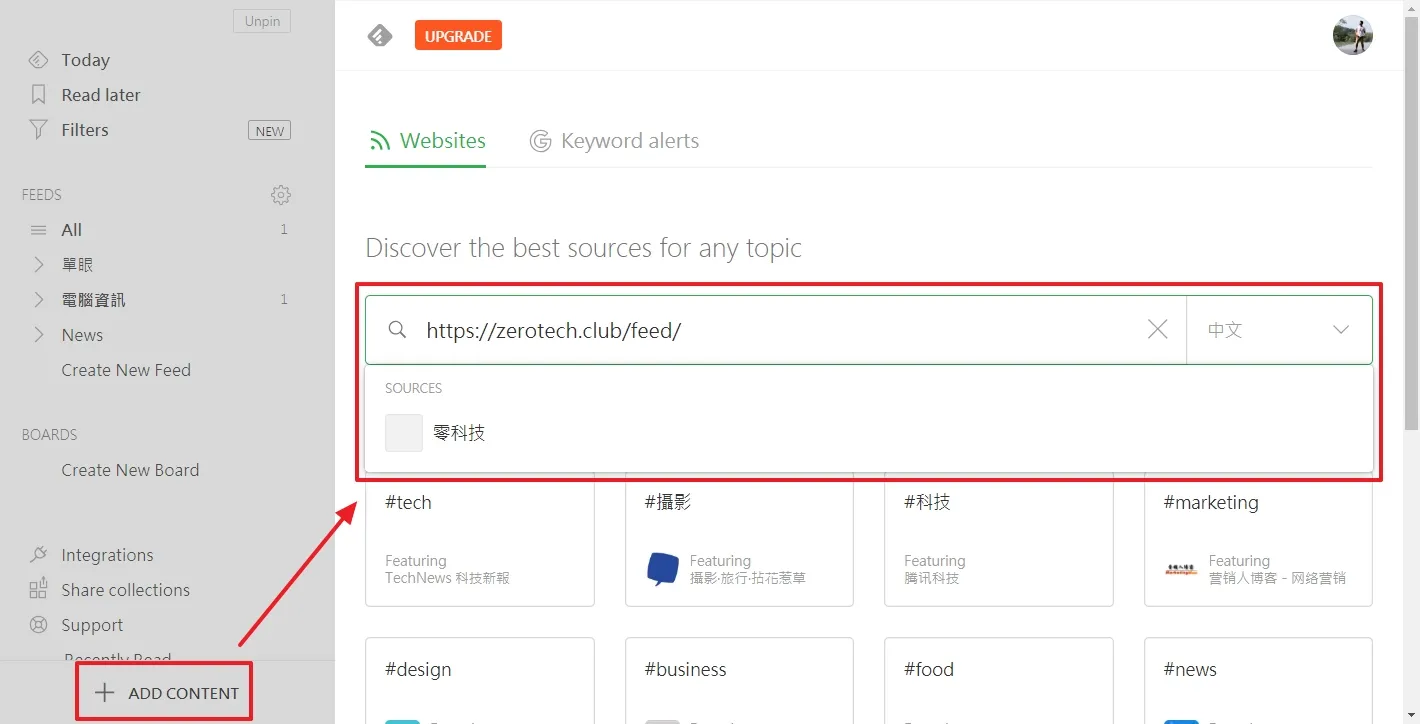Image resolution: width=1420 pixels, height=724 pixels.
Task: Open the #科技 topic card
Action: pos(999,543)
